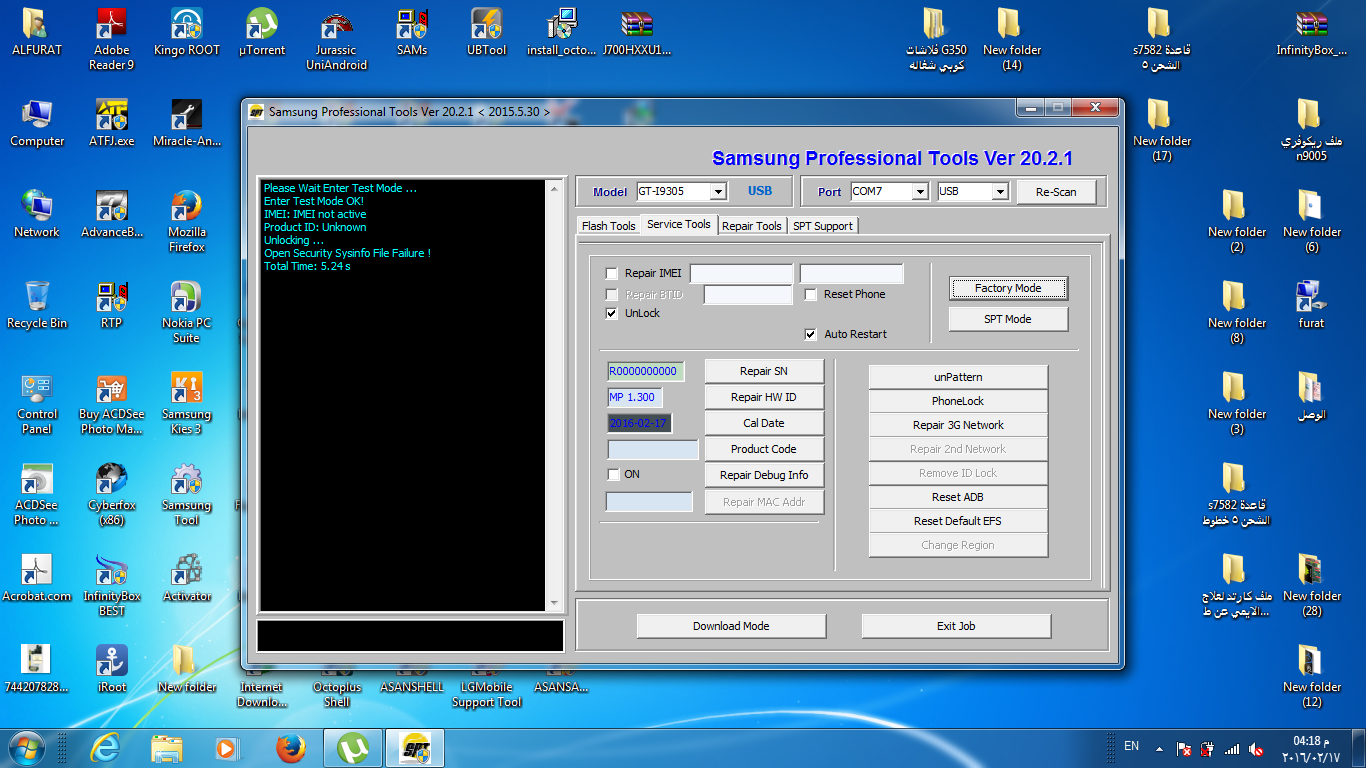Open Windows Explorer from the taskbar
Image resolution: width=1366 pixels, height=768 pixels.
(x=166, y=747)
